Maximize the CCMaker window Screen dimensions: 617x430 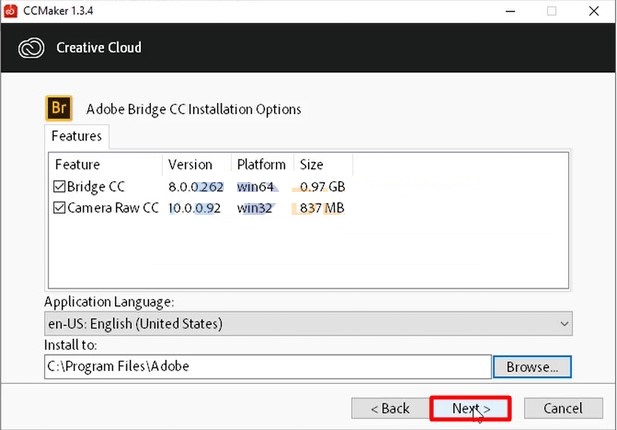551,11
